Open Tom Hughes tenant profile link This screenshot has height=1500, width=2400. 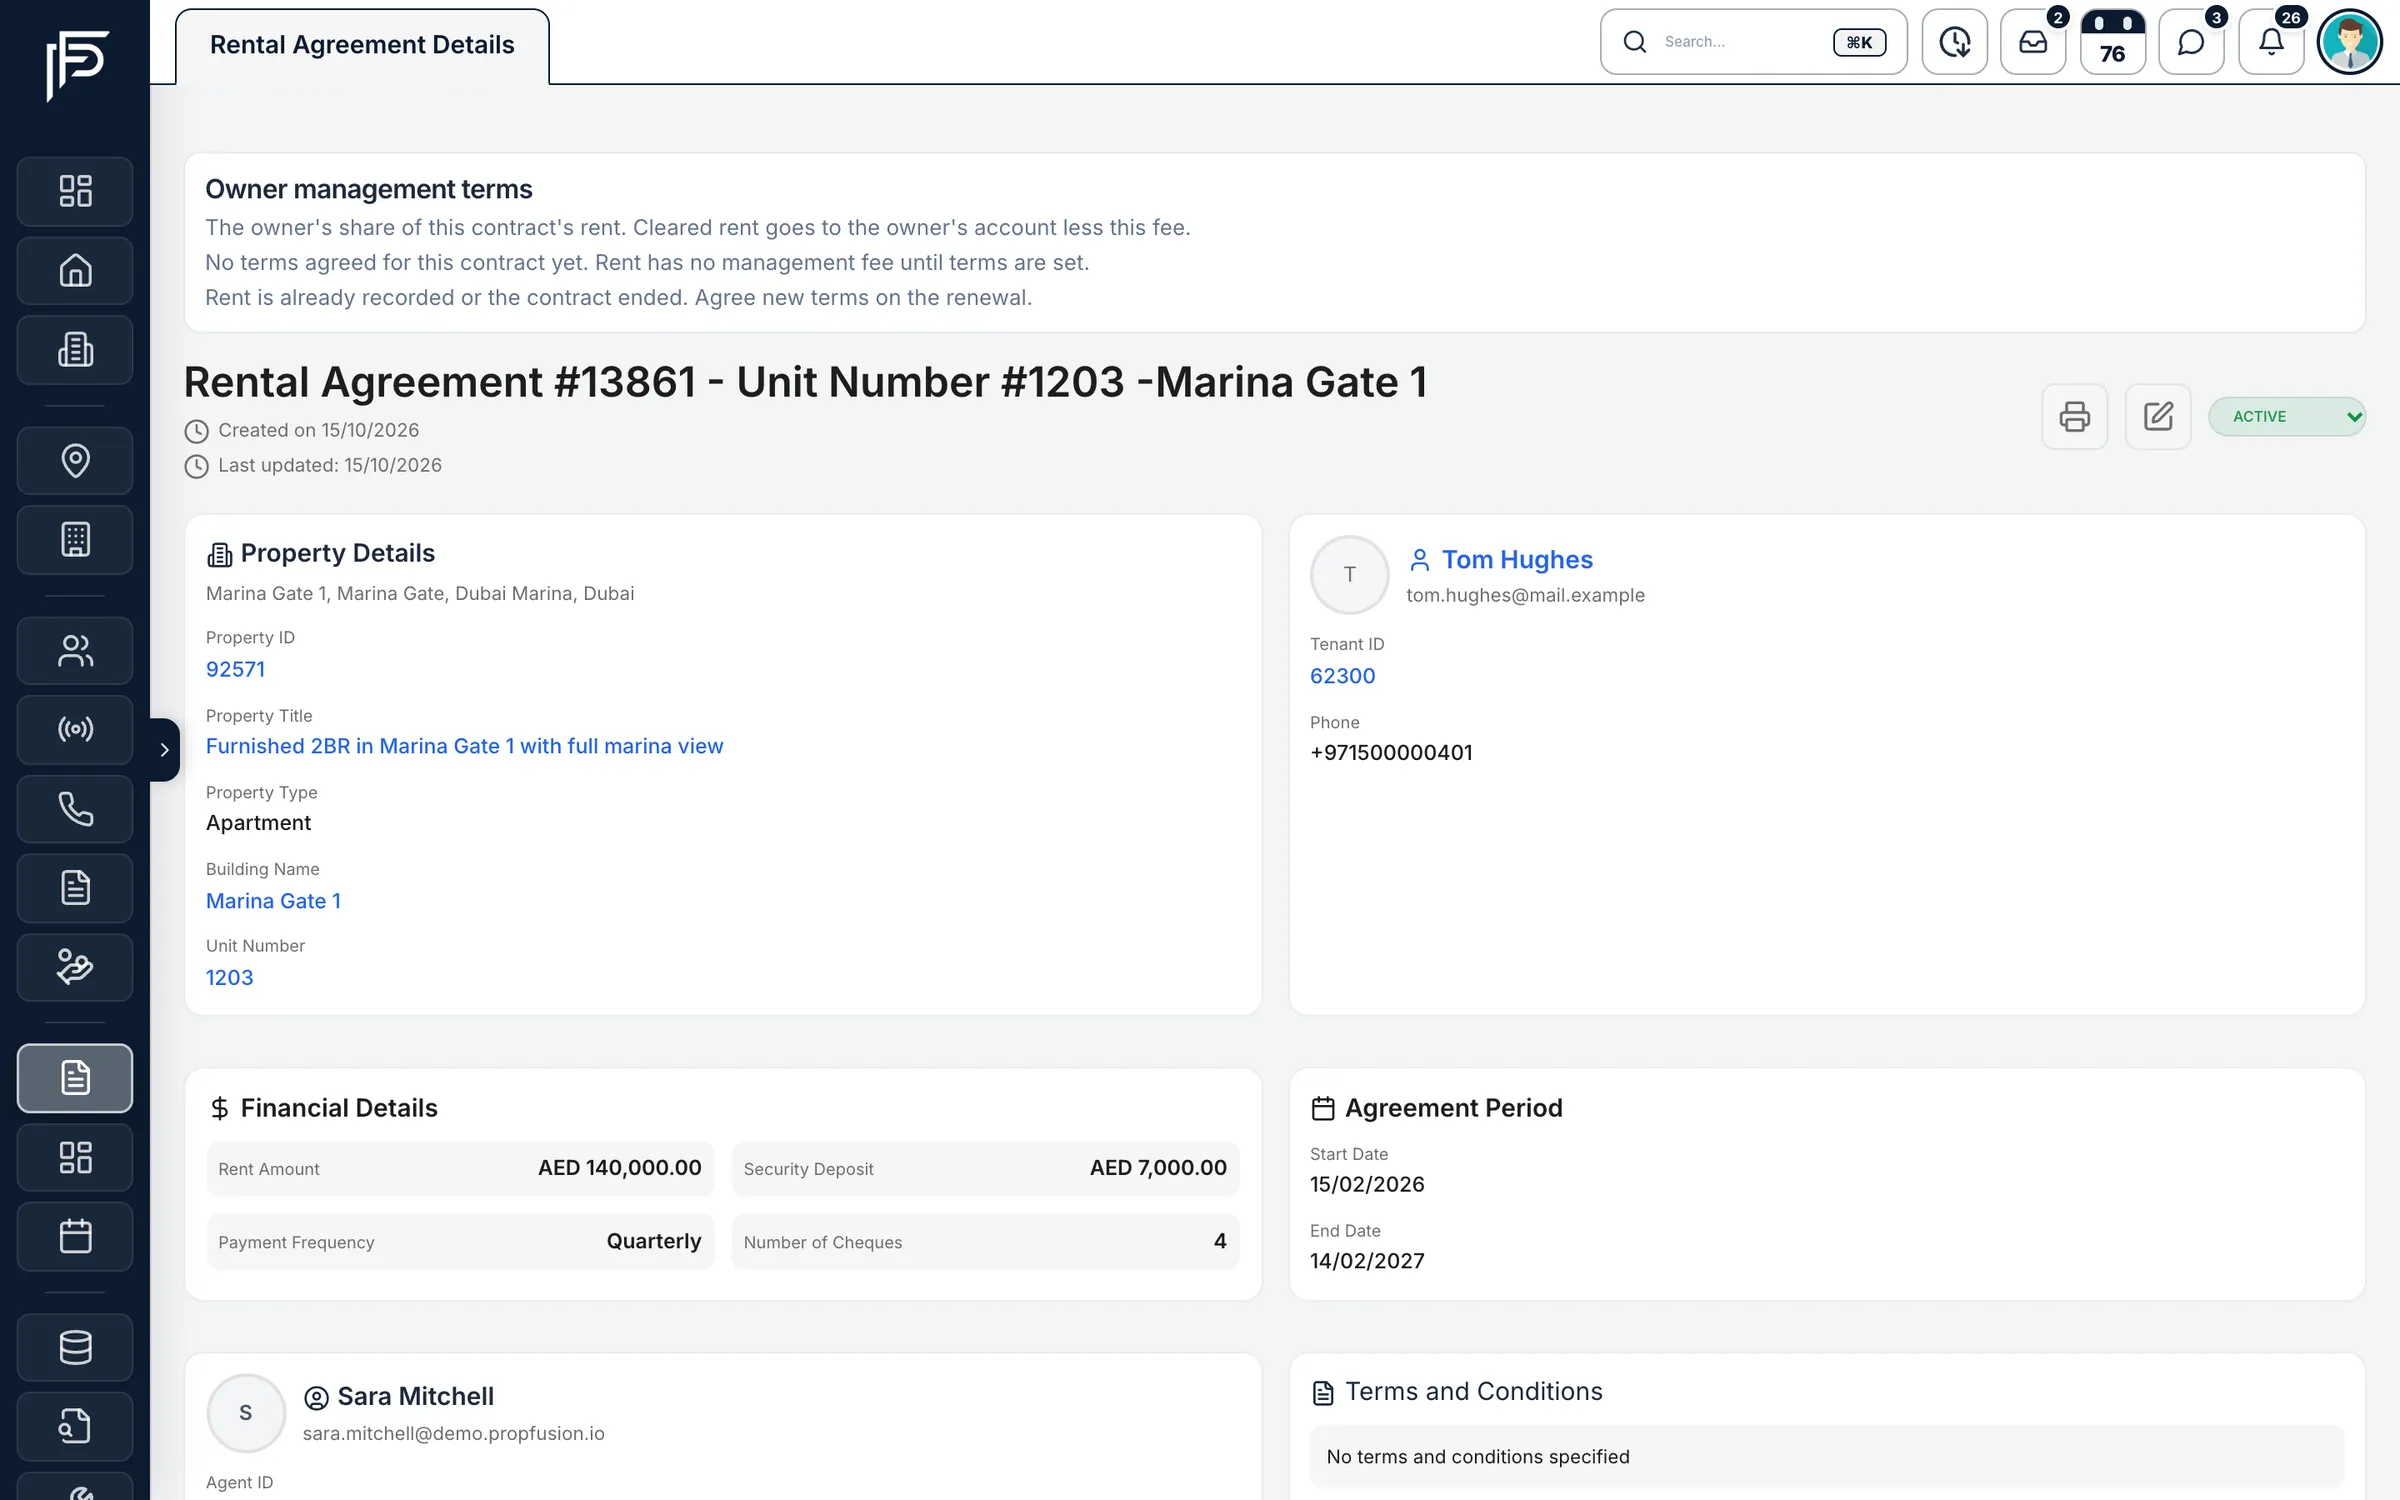1516,559
